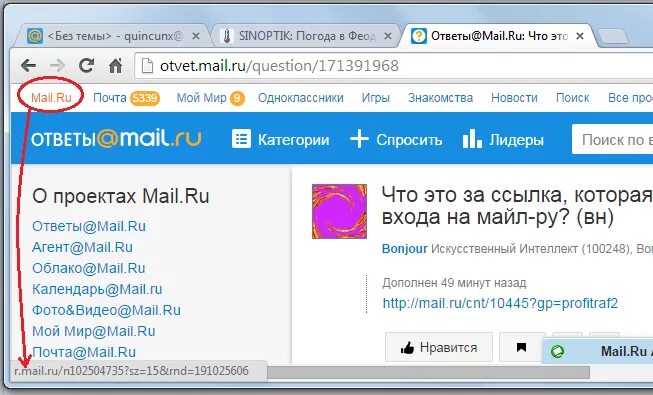Open Поиск link in top bar

pos(573,98)
